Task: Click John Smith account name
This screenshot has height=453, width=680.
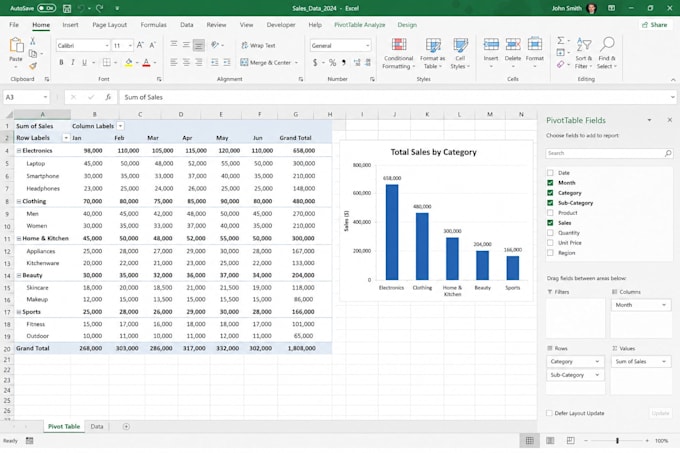Action: [x=566, y=8]
